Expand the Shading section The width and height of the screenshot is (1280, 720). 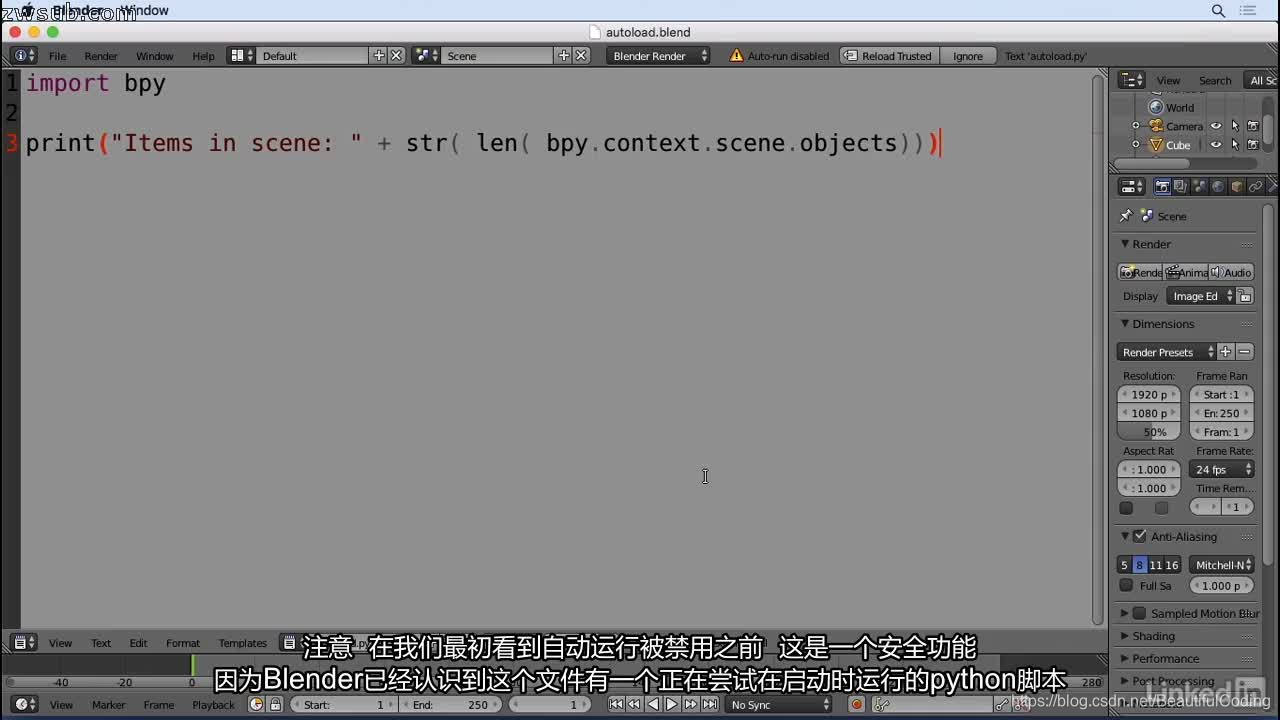tap(1155, 635)
